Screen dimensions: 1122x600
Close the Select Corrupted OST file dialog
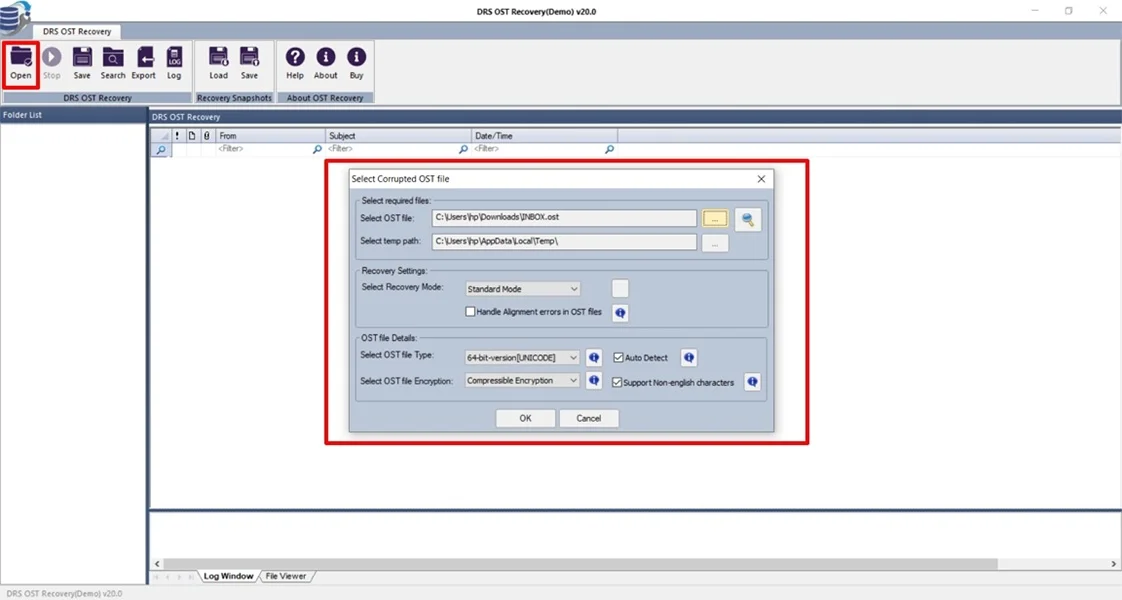(761, 179)
